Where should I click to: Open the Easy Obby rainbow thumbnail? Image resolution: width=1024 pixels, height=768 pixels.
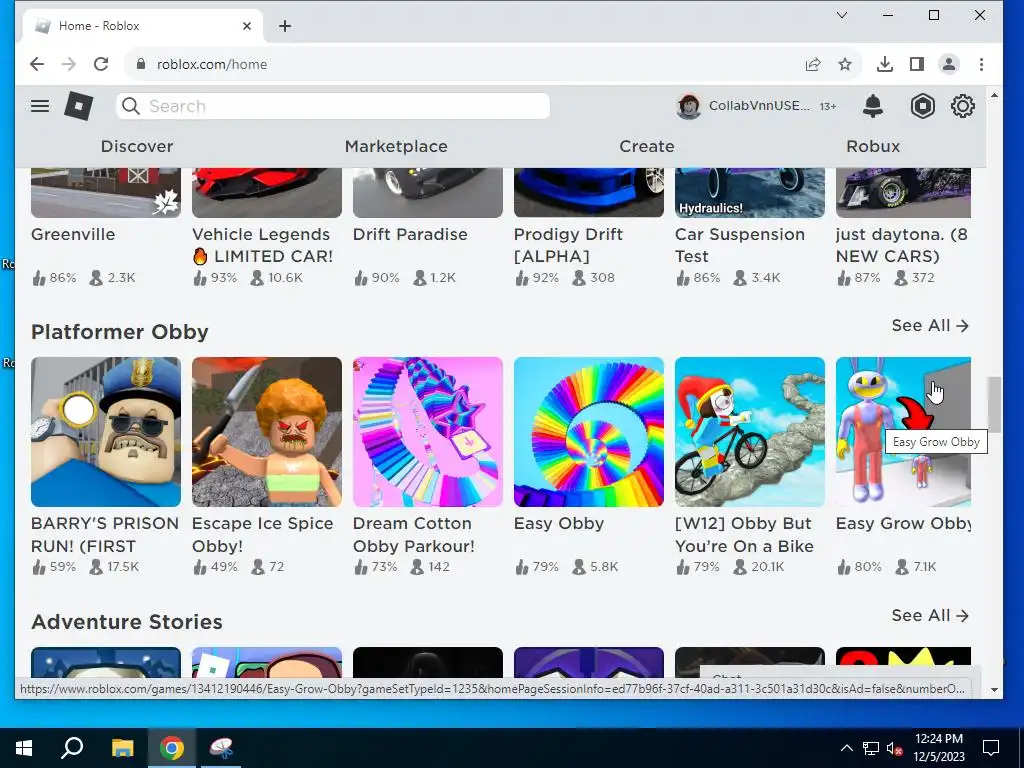pos(588,432)
